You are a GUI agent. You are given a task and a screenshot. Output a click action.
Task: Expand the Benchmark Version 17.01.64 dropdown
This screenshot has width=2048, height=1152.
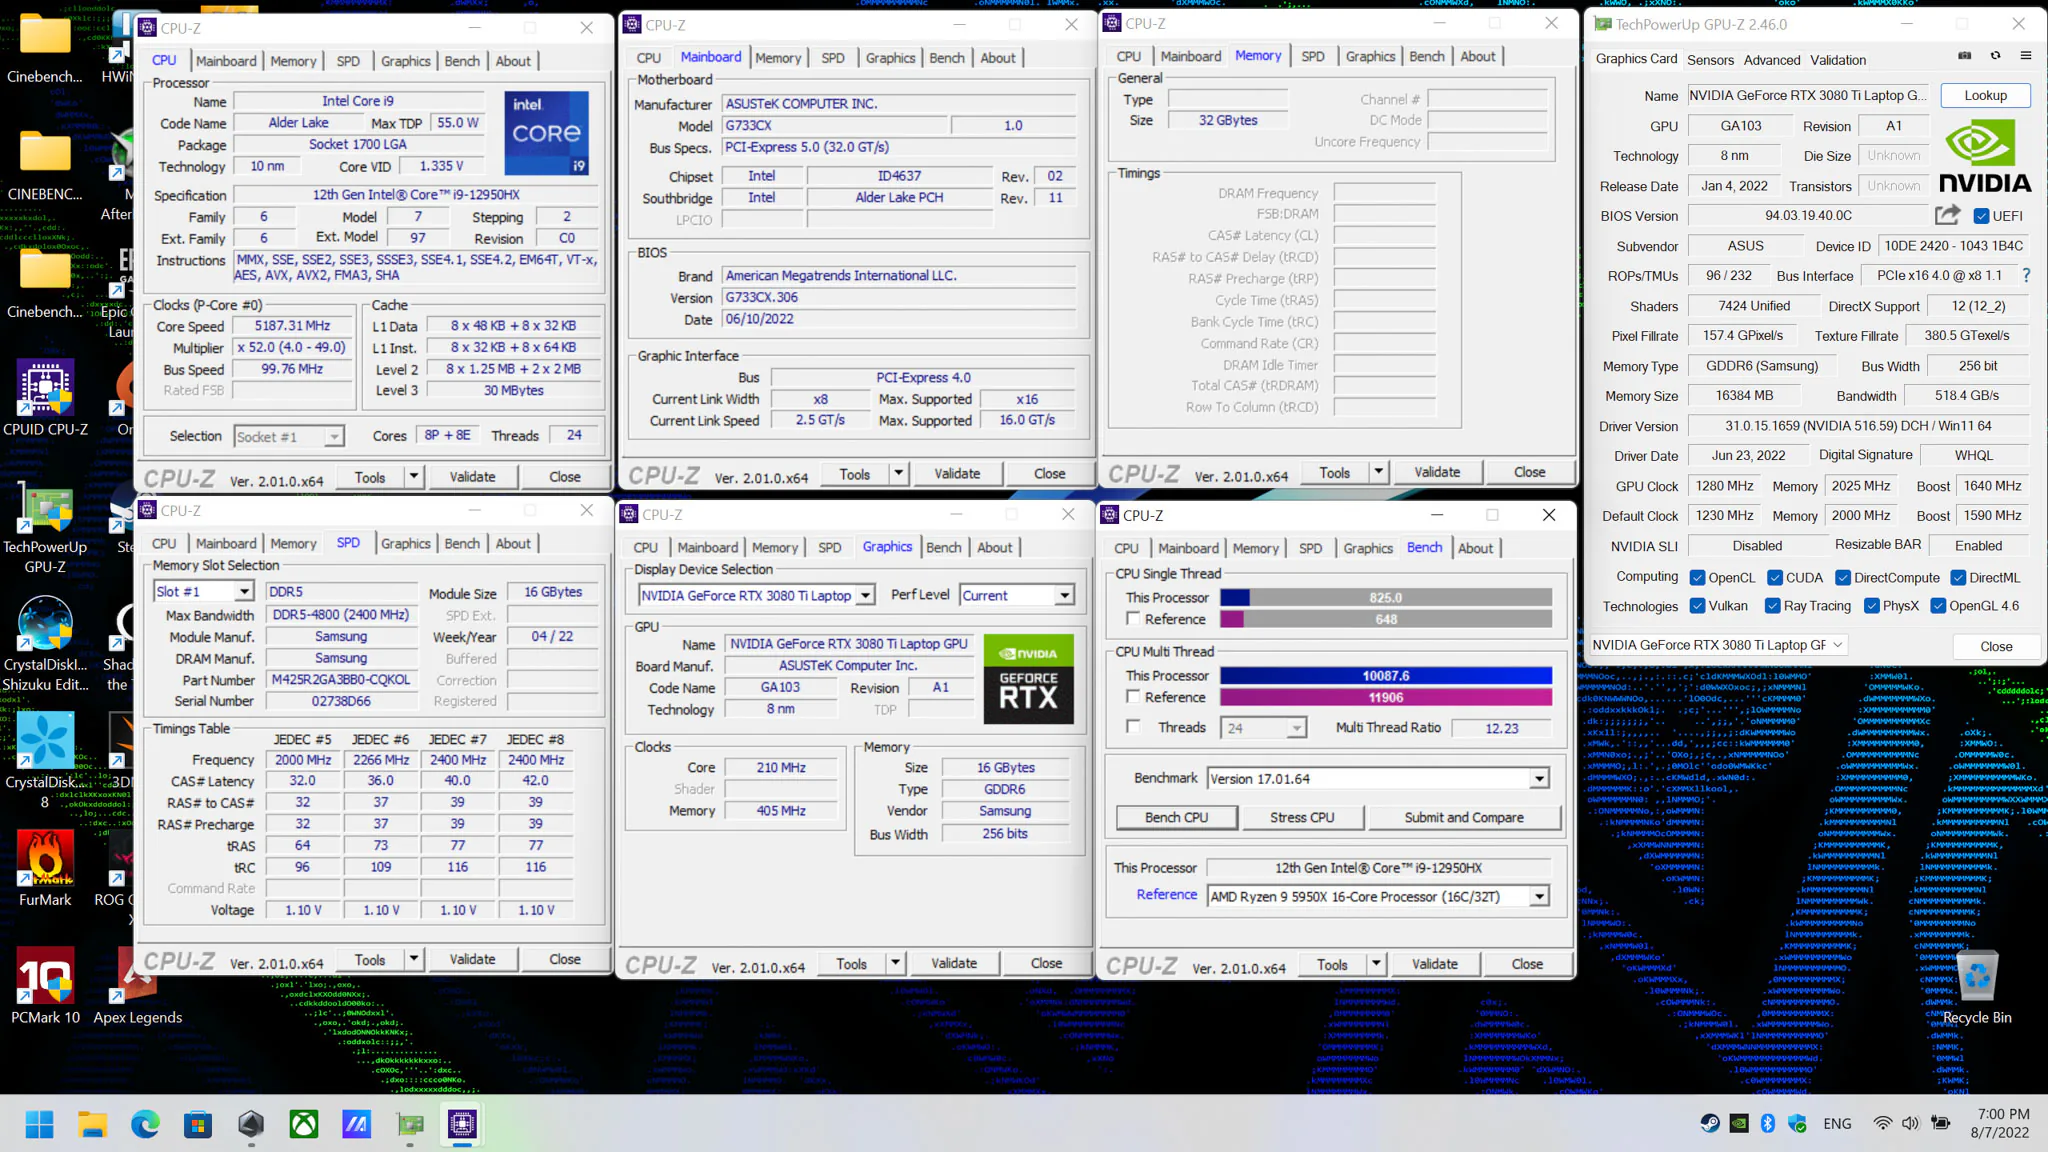click(x=1379, y=778)
